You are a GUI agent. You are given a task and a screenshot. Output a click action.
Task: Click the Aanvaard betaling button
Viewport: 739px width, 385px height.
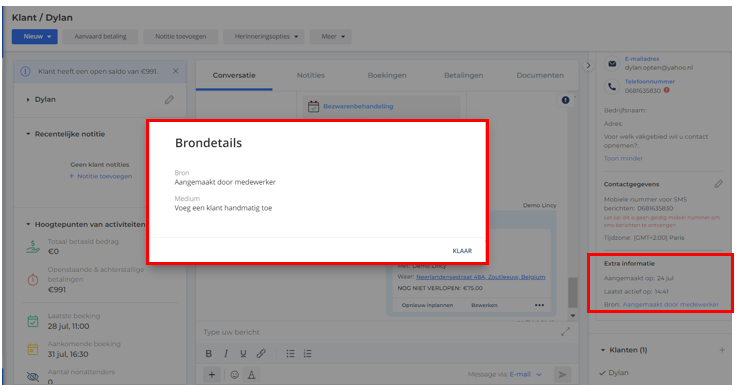[x=100, y=36]
